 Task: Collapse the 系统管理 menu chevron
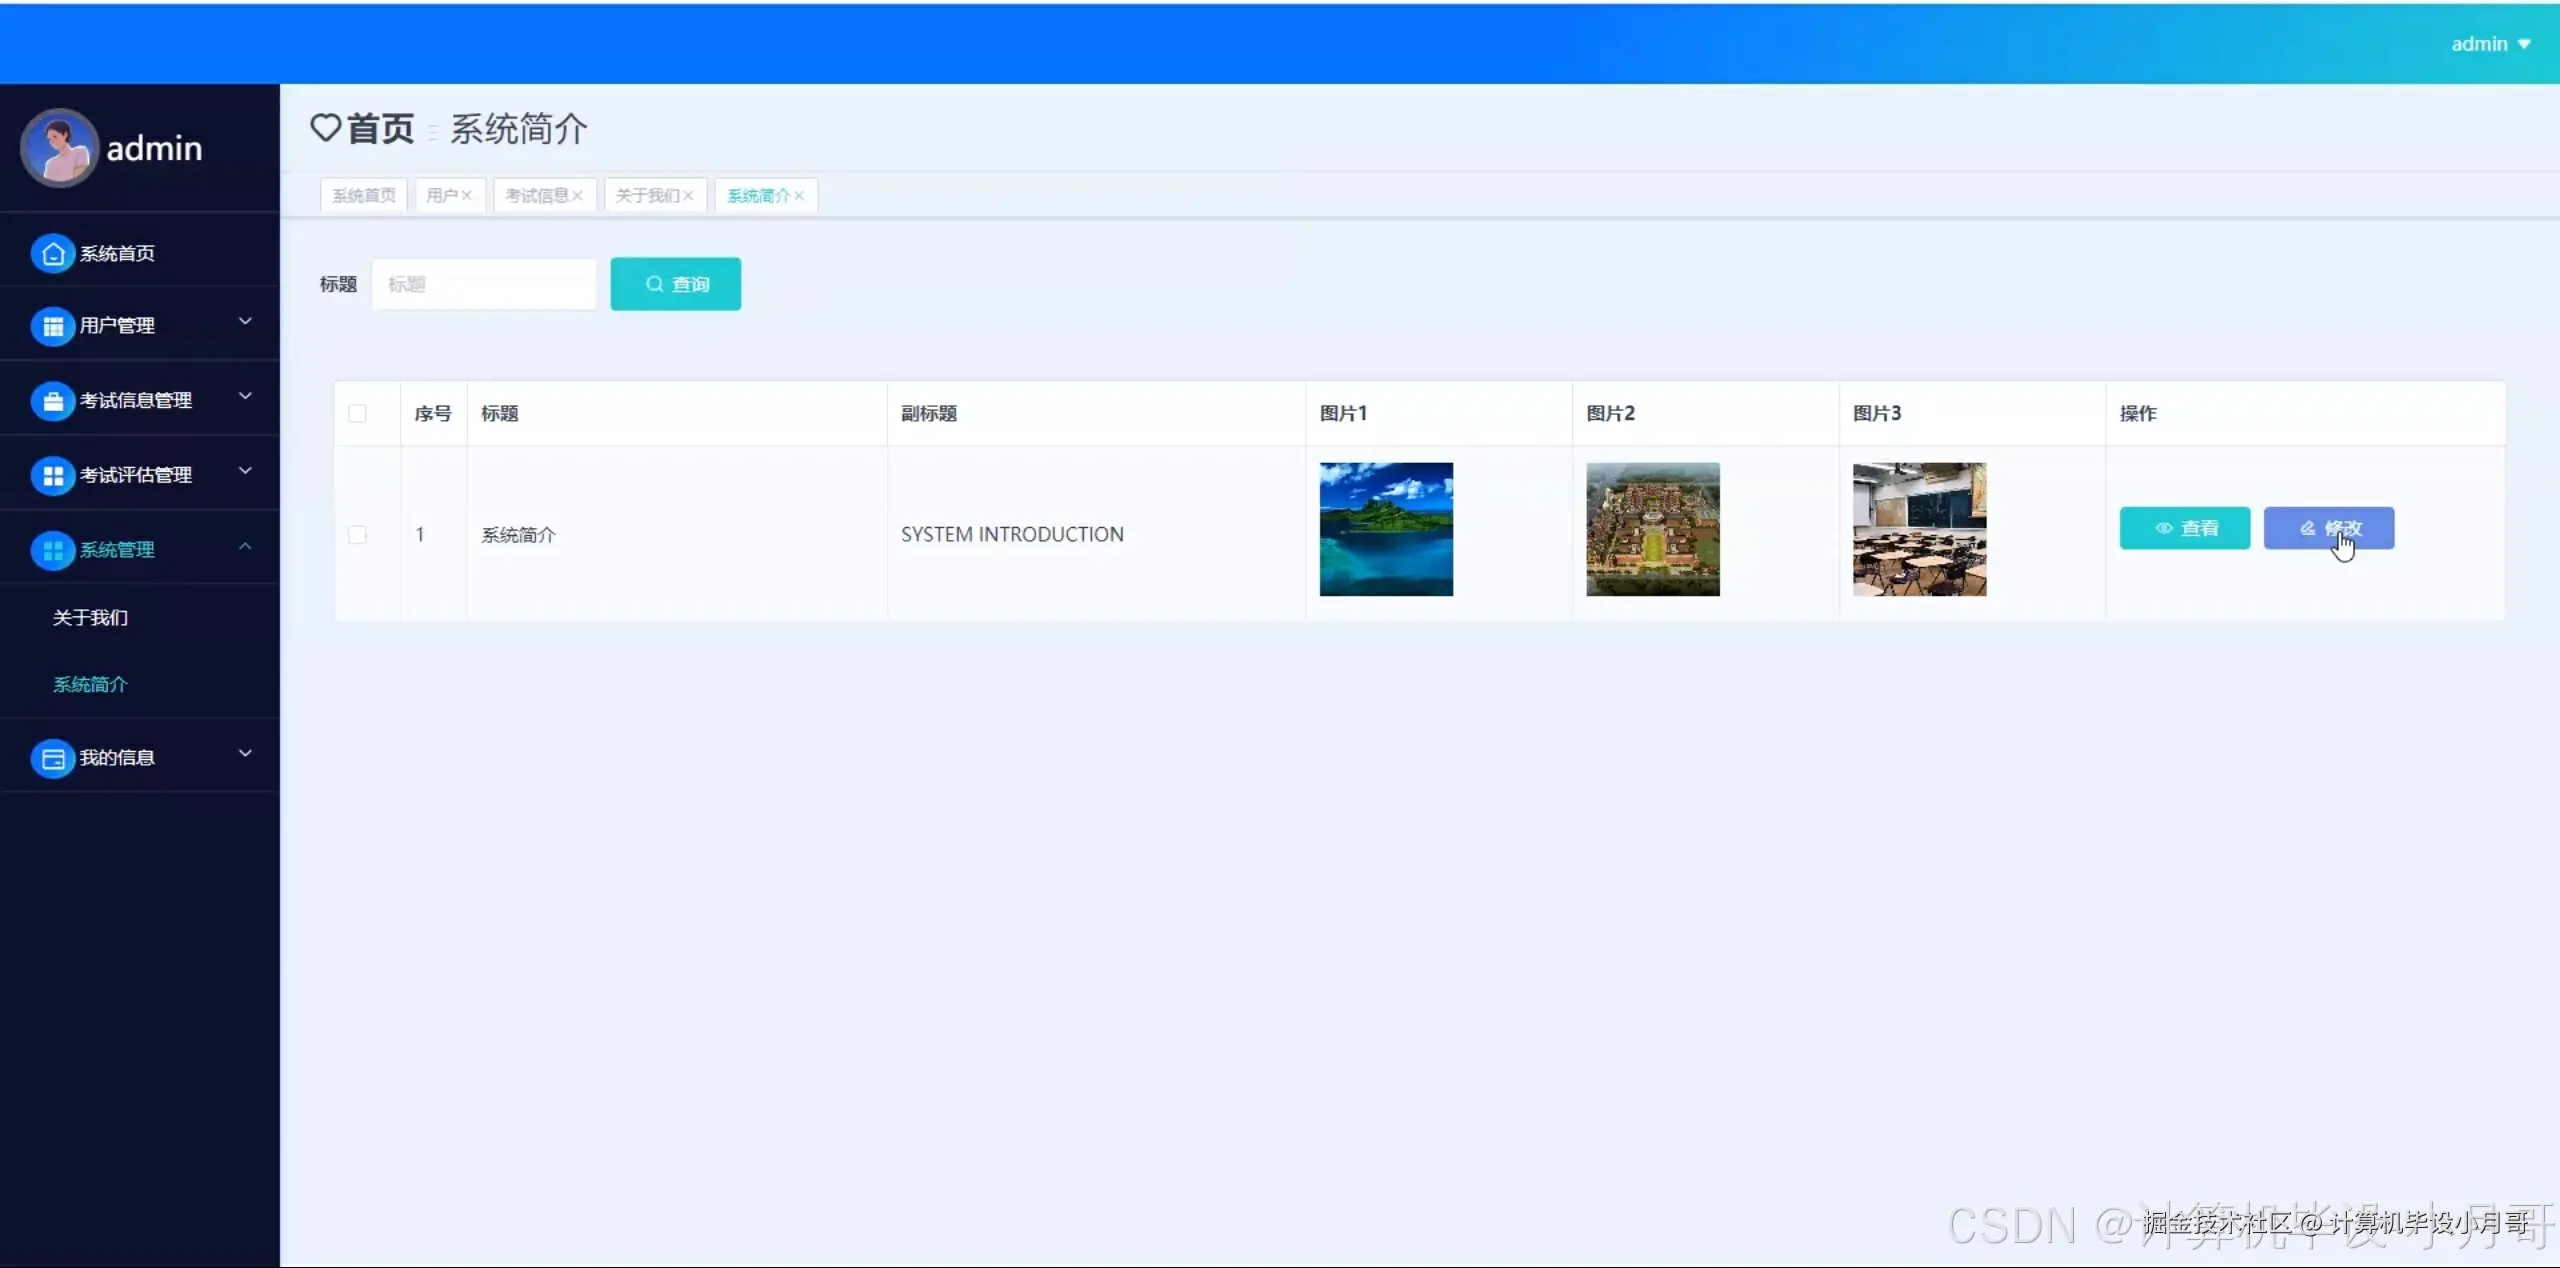[245, 547]
